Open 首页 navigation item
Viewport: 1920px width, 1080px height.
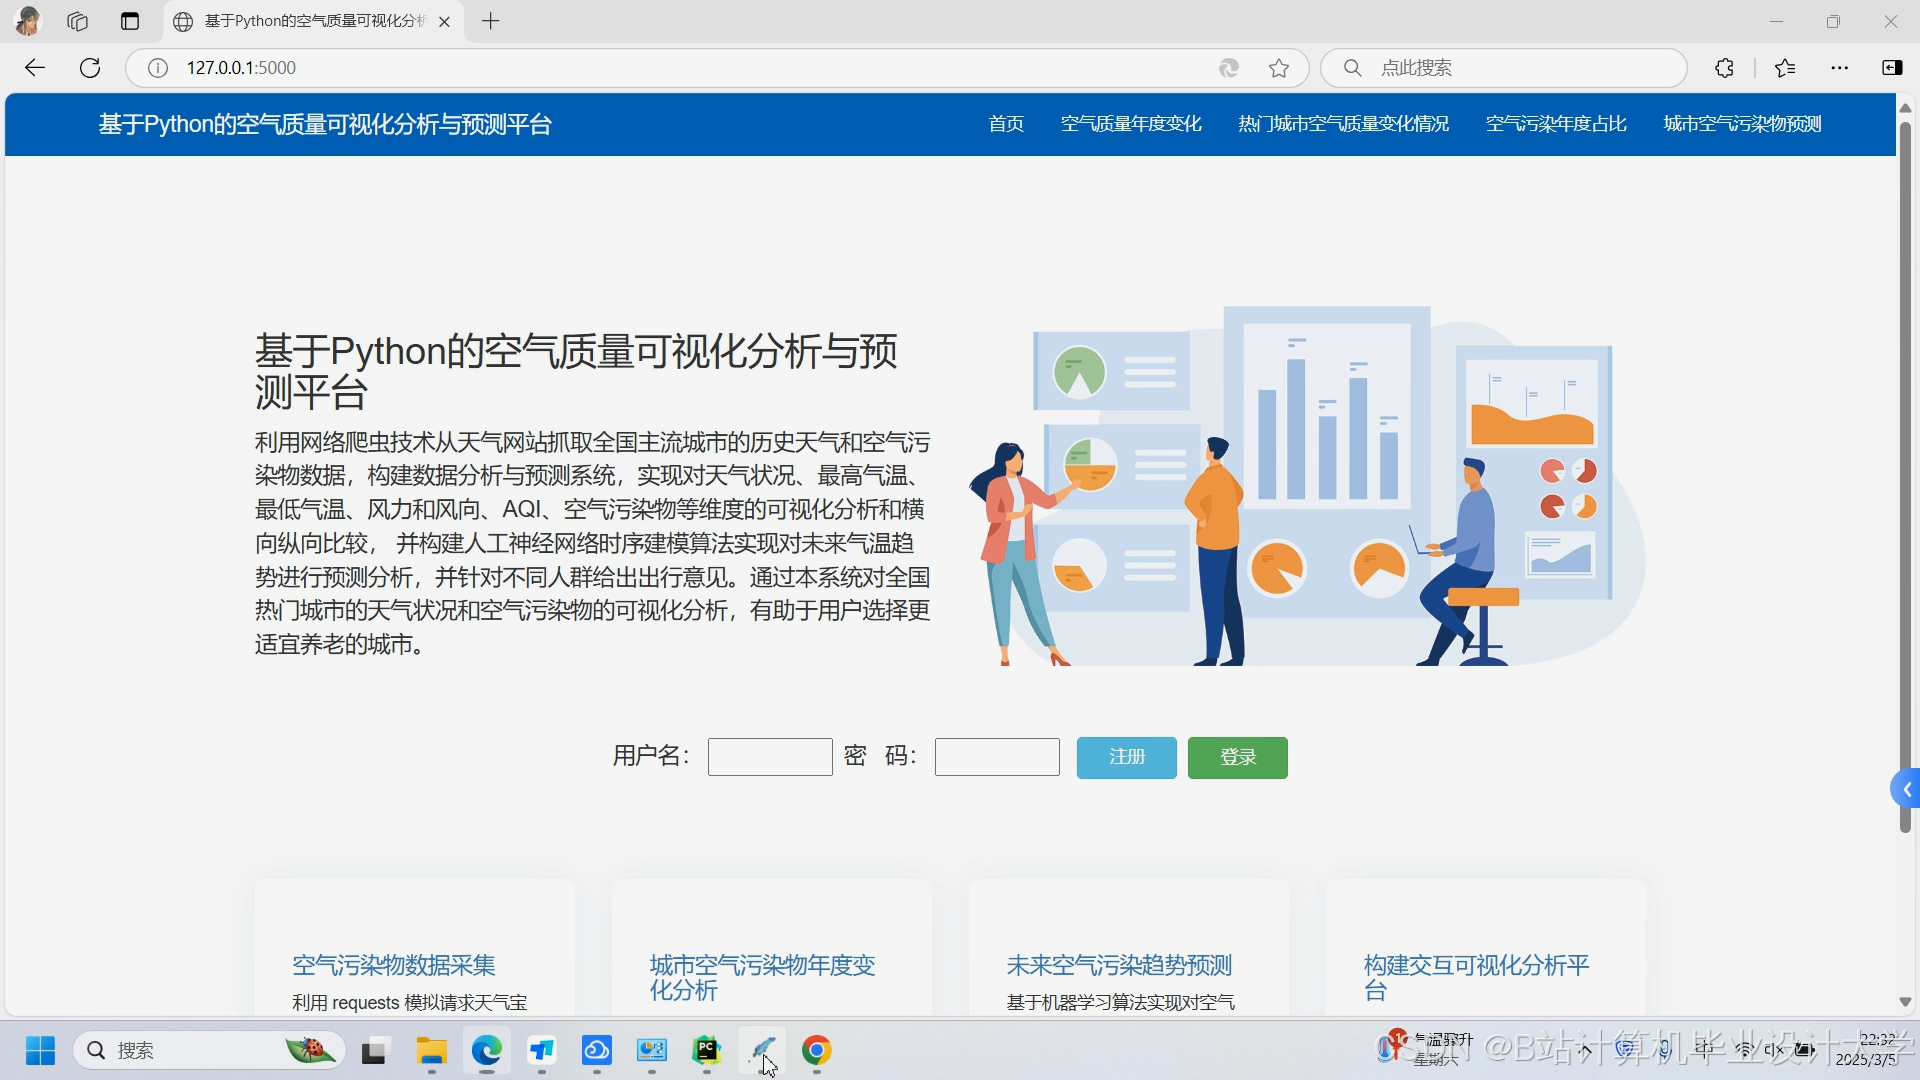[1006, 124]
